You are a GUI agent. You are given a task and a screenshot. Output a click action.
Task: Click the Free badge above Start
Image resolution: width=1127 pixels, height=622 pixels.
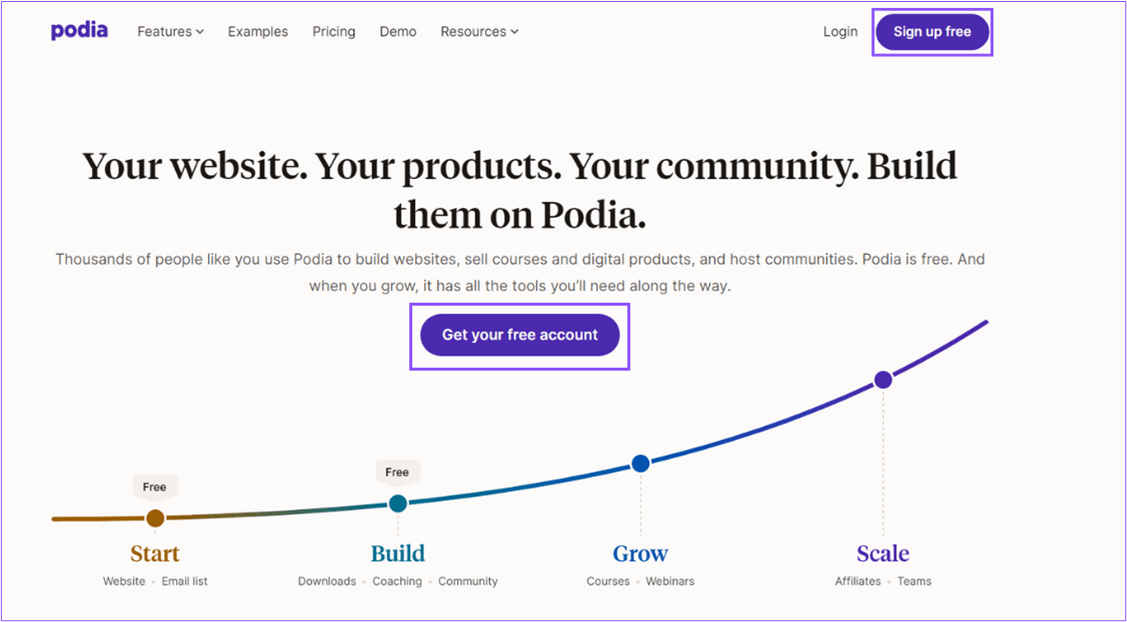point(155,488)
